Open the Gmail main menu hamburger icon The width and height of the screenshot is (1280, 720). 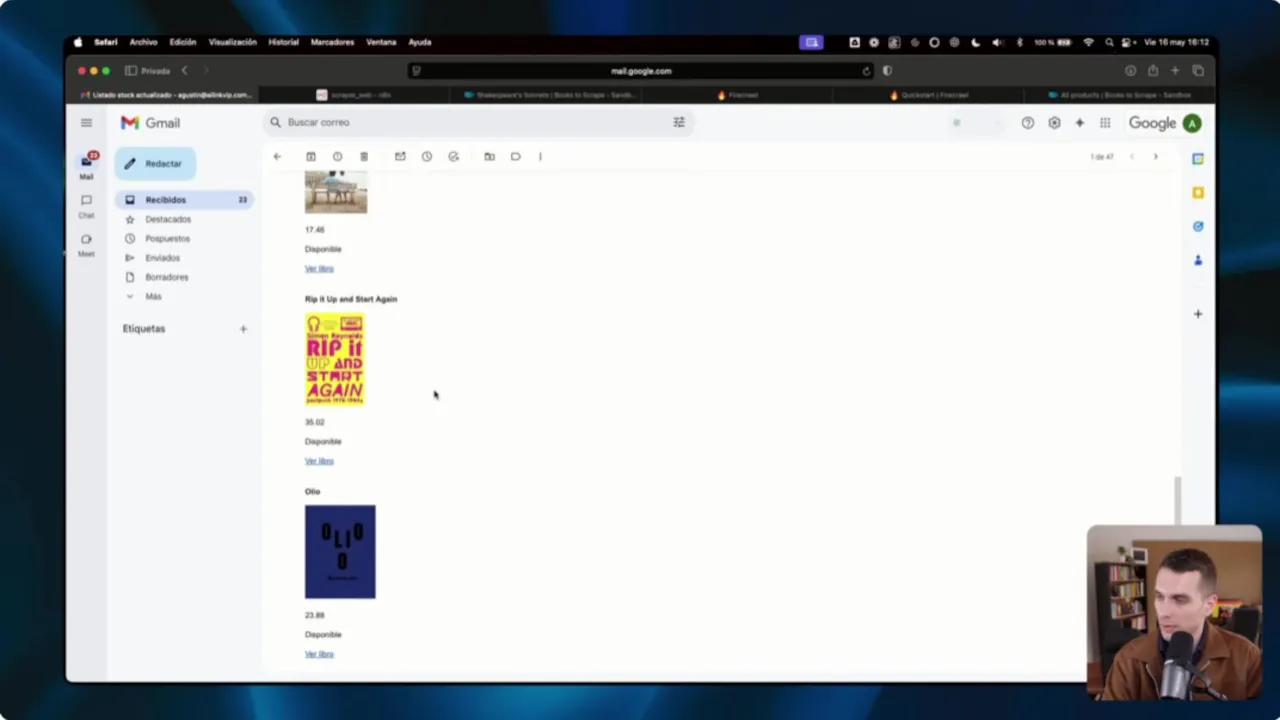click(x=86, y=123)
